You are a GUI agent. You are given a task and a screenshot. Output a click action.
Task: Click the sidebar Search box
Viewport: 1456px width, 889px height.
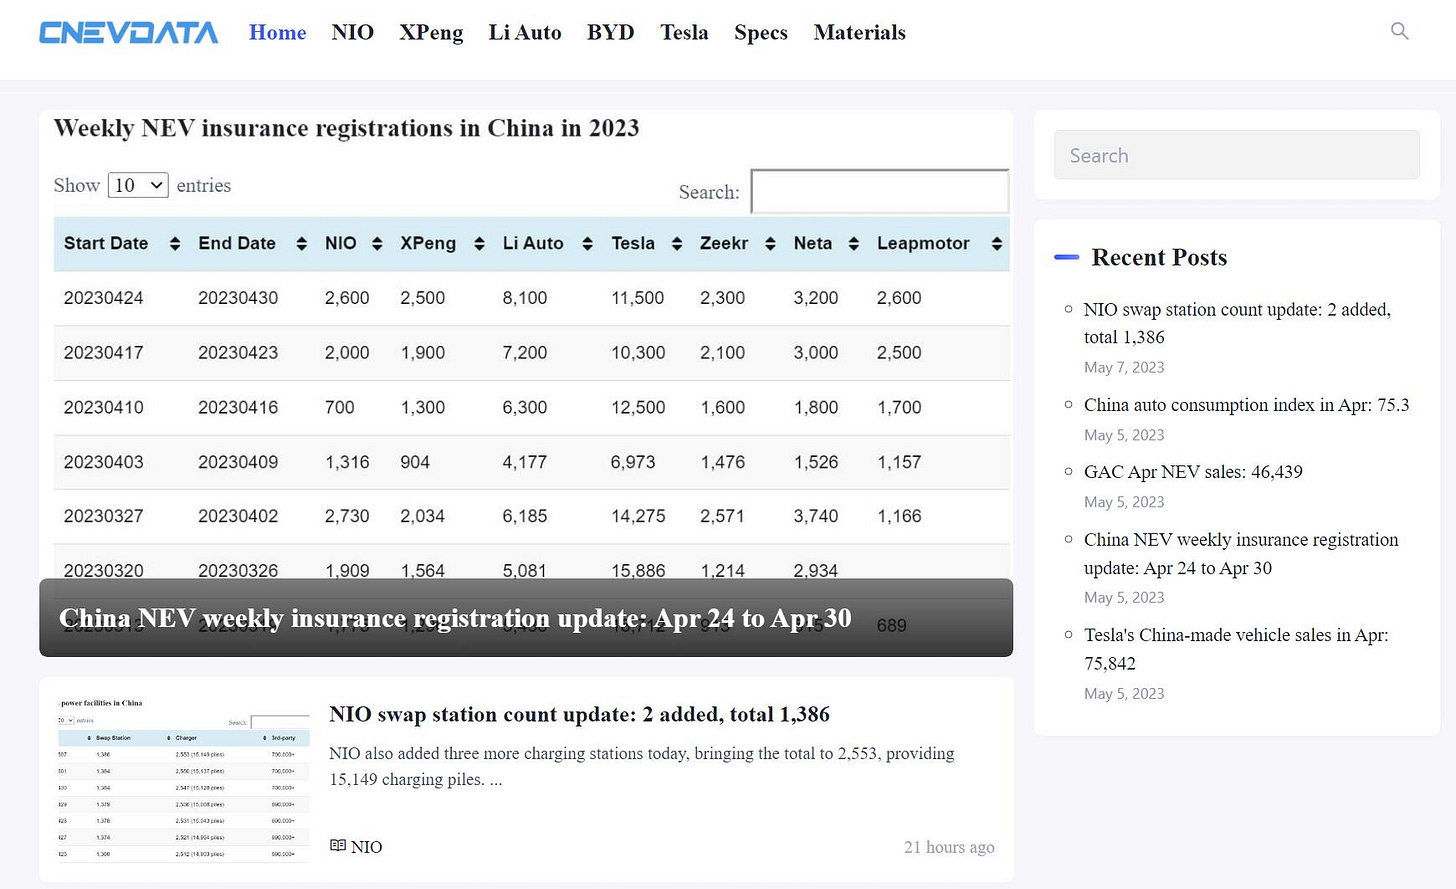click(1237, 155)
